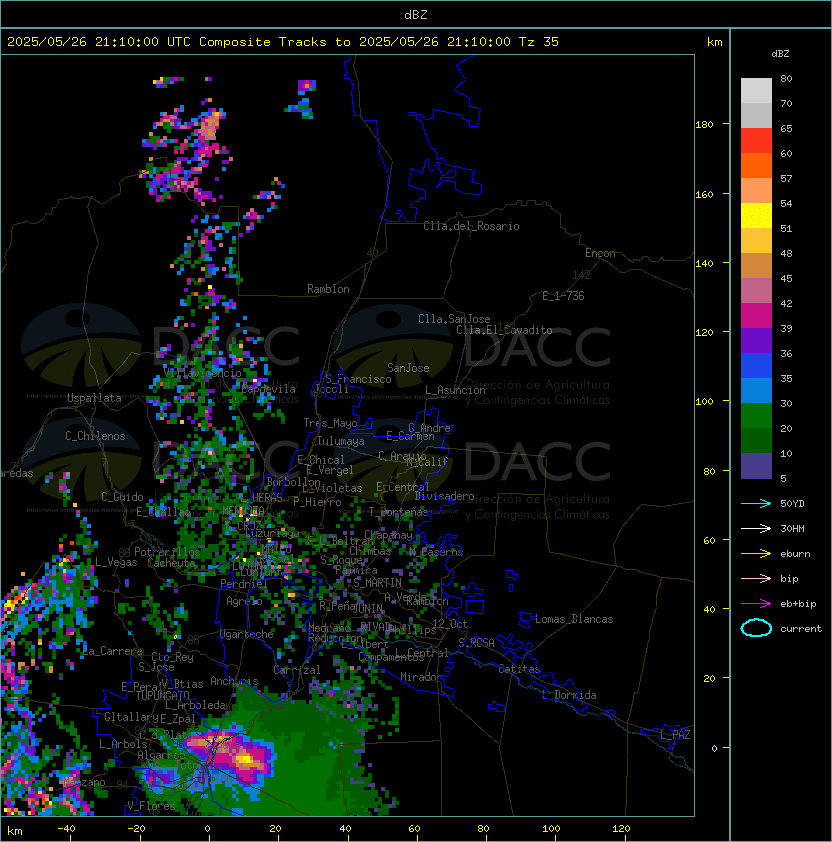The image size is (832, 842).
Task: Click the pink bip arrow legend icon
Action: [x=756, y=578]
